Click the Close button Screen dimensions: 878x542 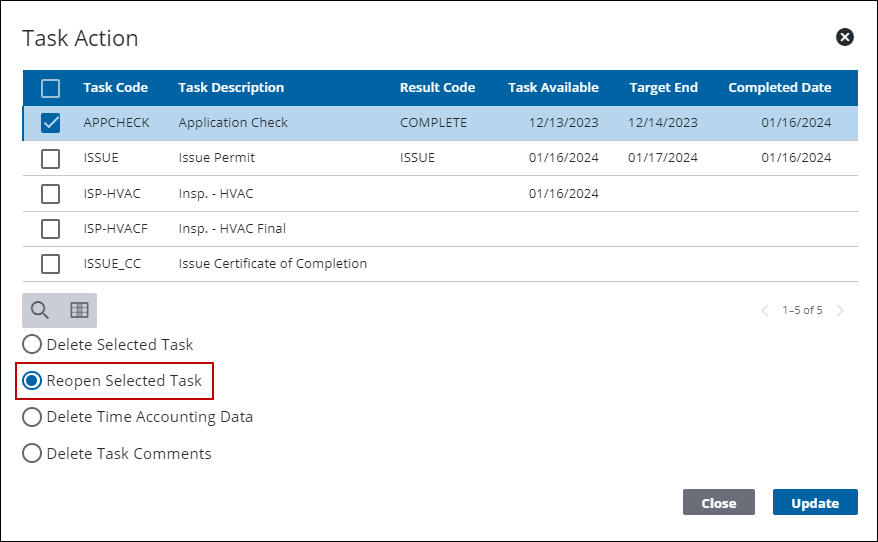(x=718, y=503)
